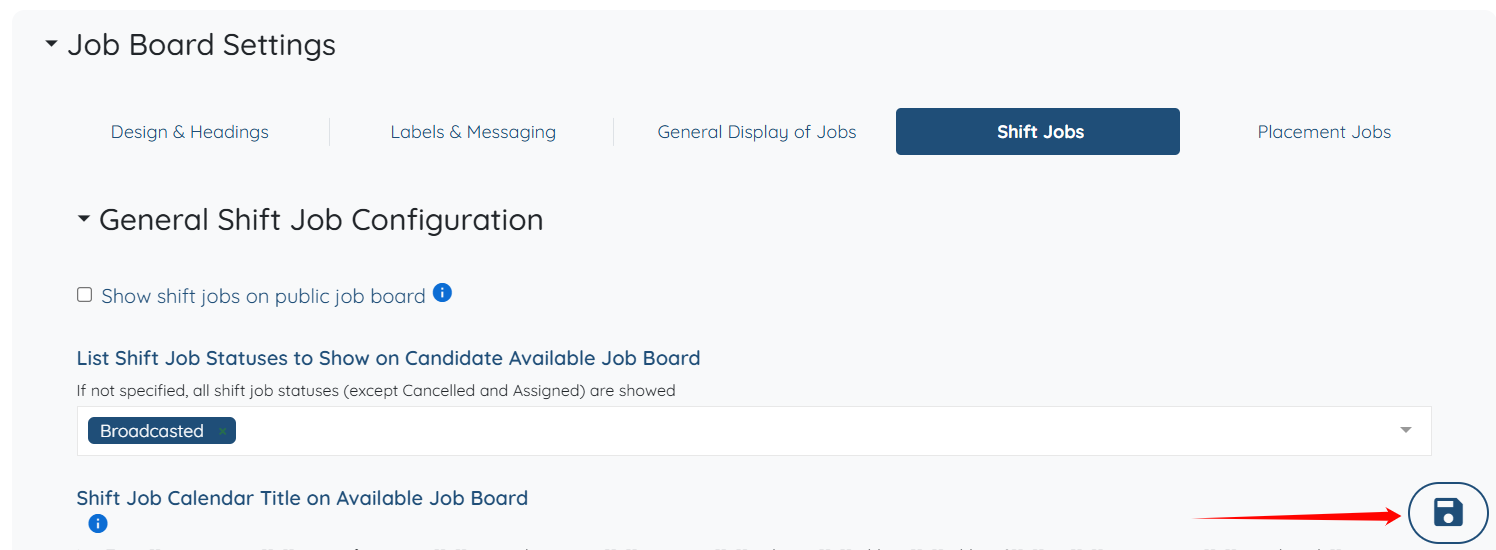Click 'Shift Job Calendar Title on Available Job Board' label
This screenshot has width=1496, height=550.
pos(302,498)
